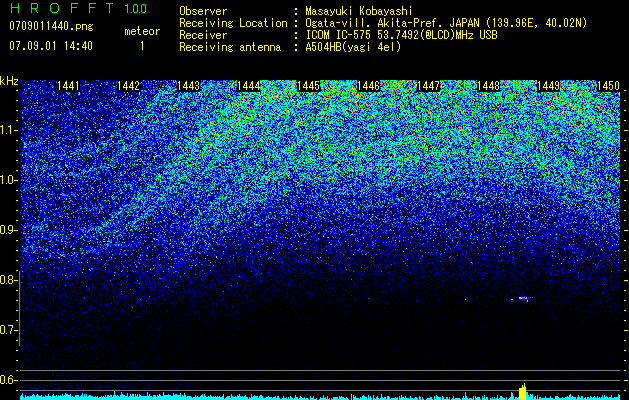Click the Receiving antenna label
Image resolution: width=629 pixels, height=400 pixels.
click(230, 47)
